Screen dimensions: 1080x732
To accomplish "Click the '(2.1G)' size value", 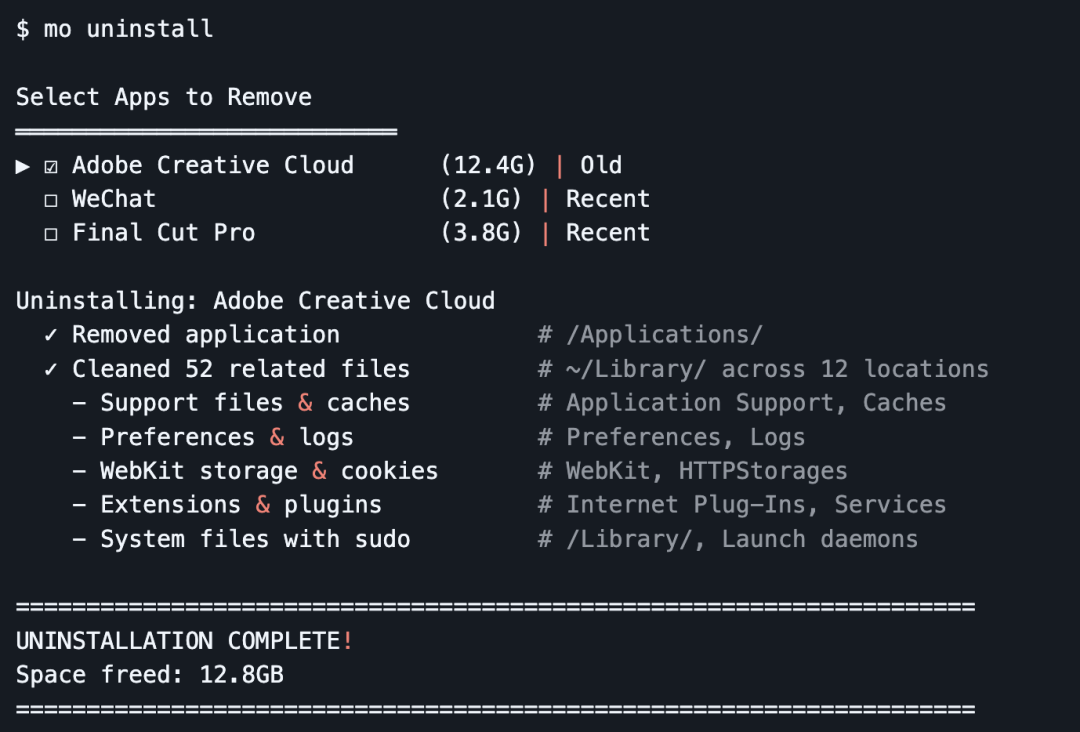I will click(x=481, y=199).
